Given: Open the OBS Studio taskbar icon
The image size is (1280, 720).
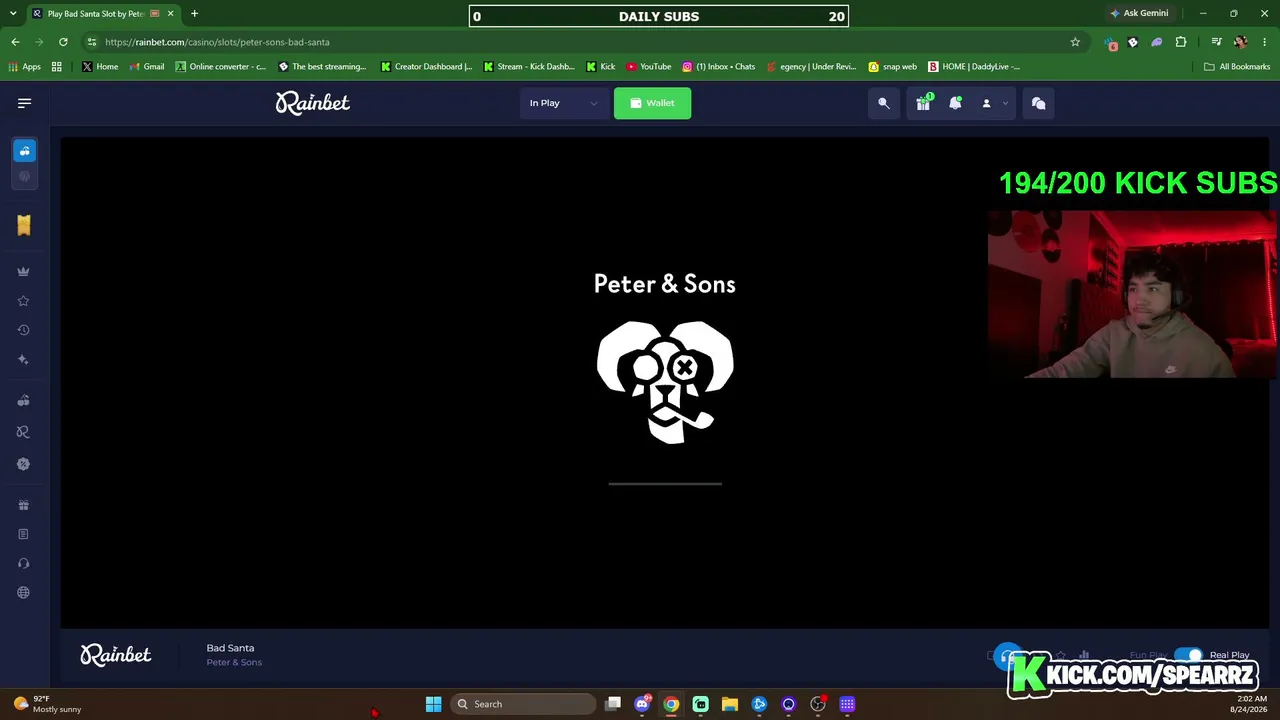Looking at the screenshot, I should (x=818, y=704).
